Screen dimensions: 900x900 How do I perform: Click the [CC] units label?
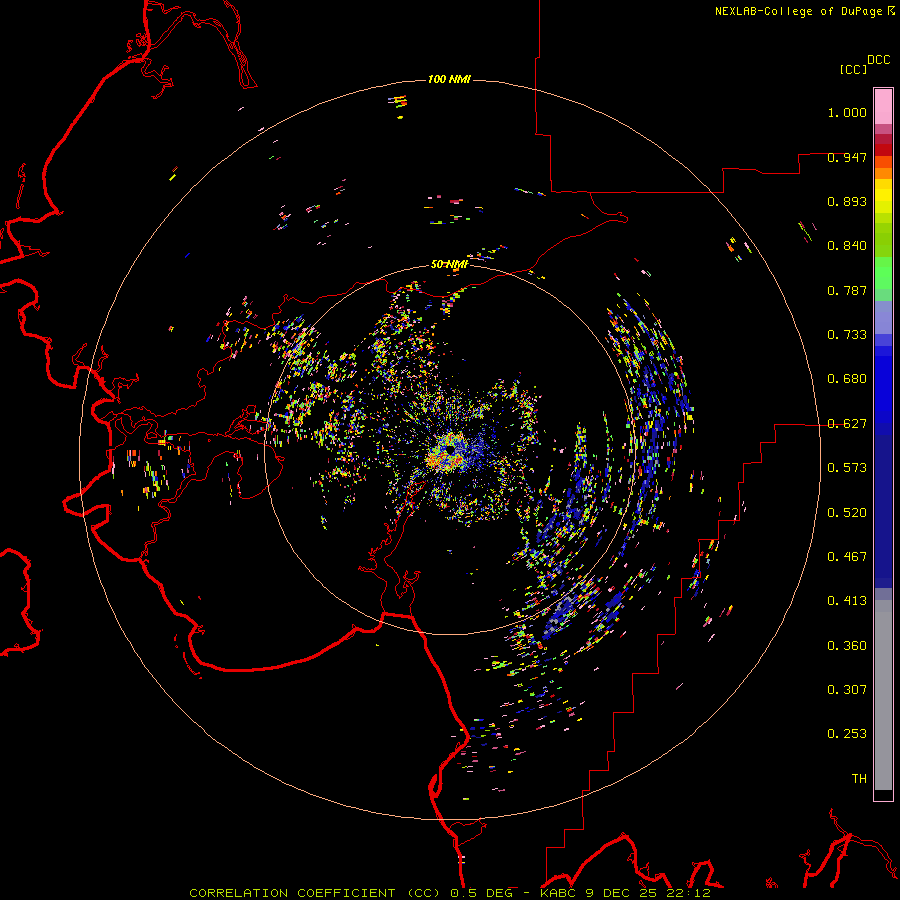pyautogui.click(x=853, y=69)
